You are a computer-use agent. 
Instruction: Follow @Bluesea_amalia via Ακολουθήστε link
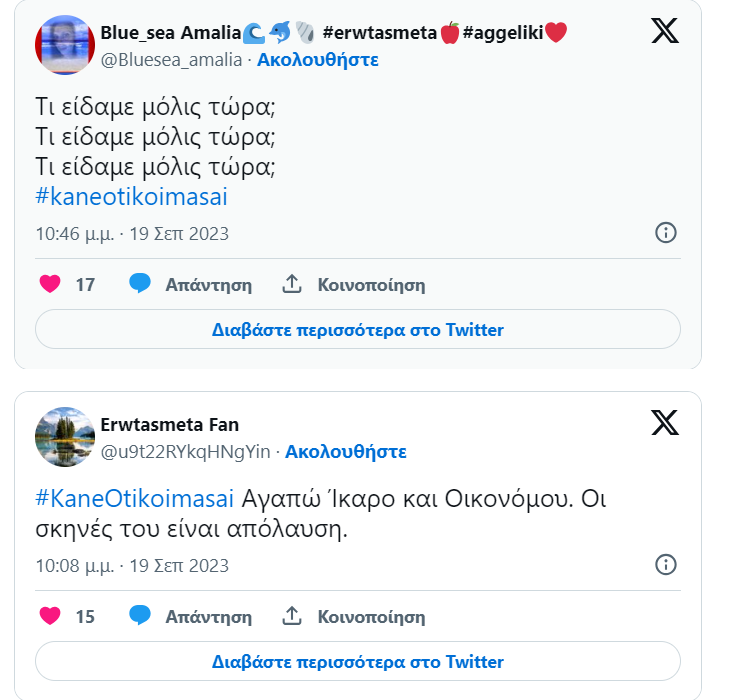pos(318,59)
